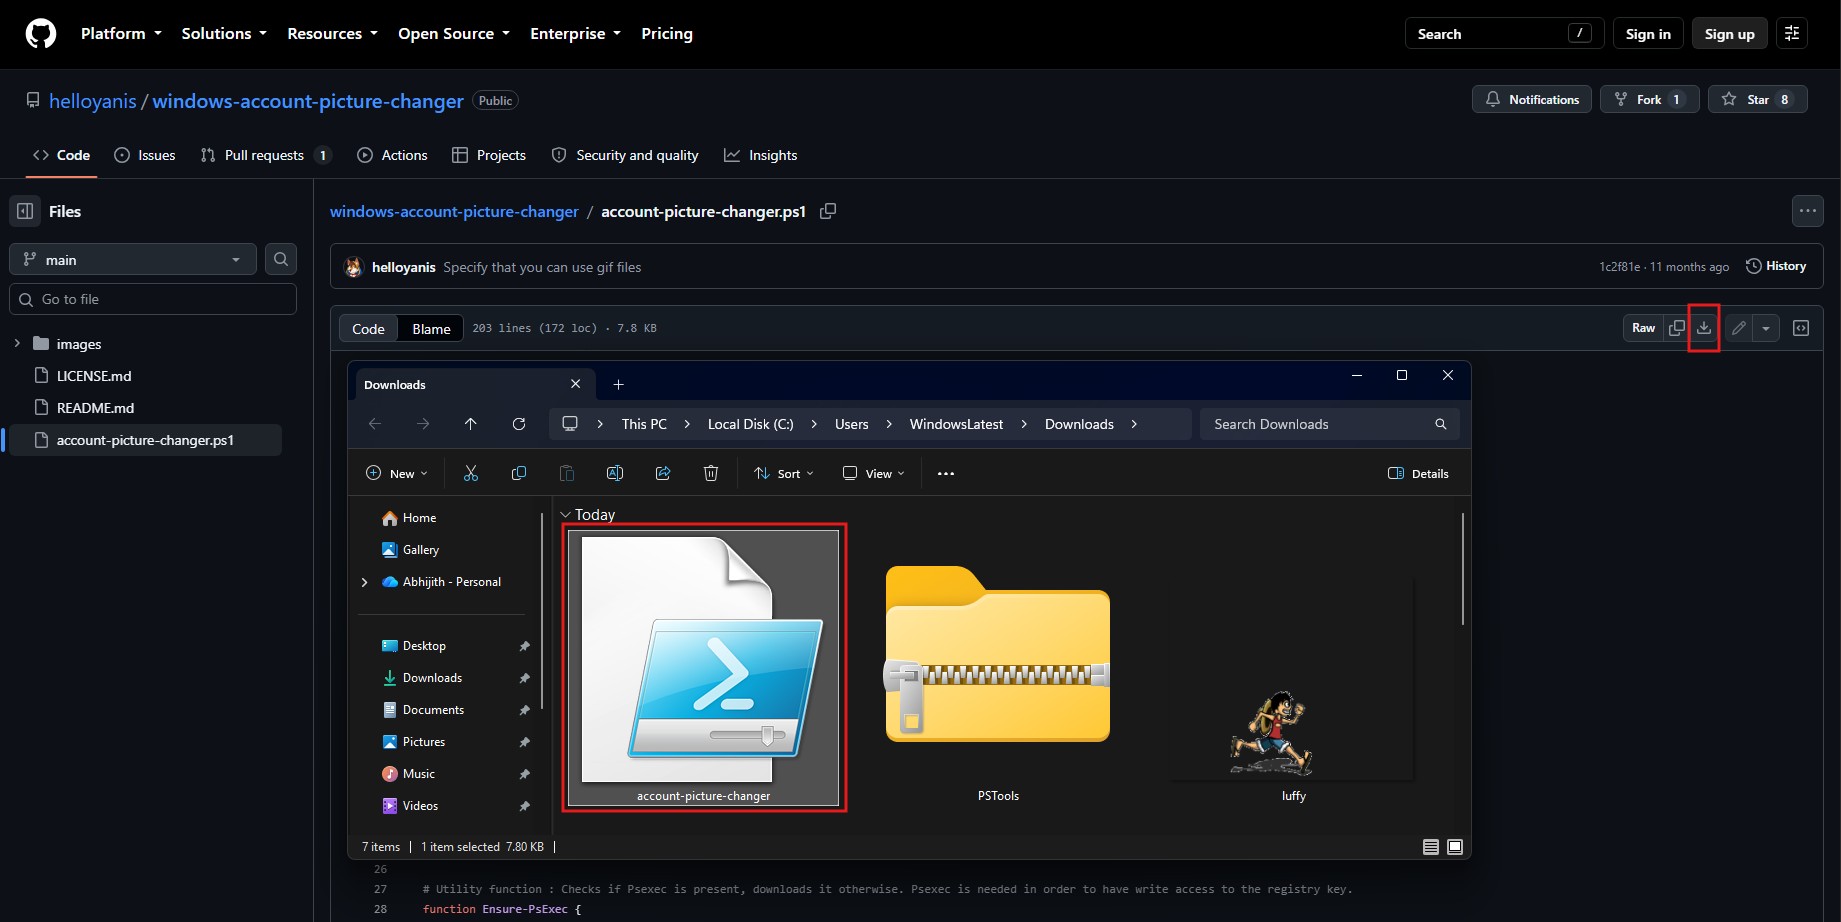Copy the file path icon
The width and height of the screenshot is (1841, 922).
828,211
